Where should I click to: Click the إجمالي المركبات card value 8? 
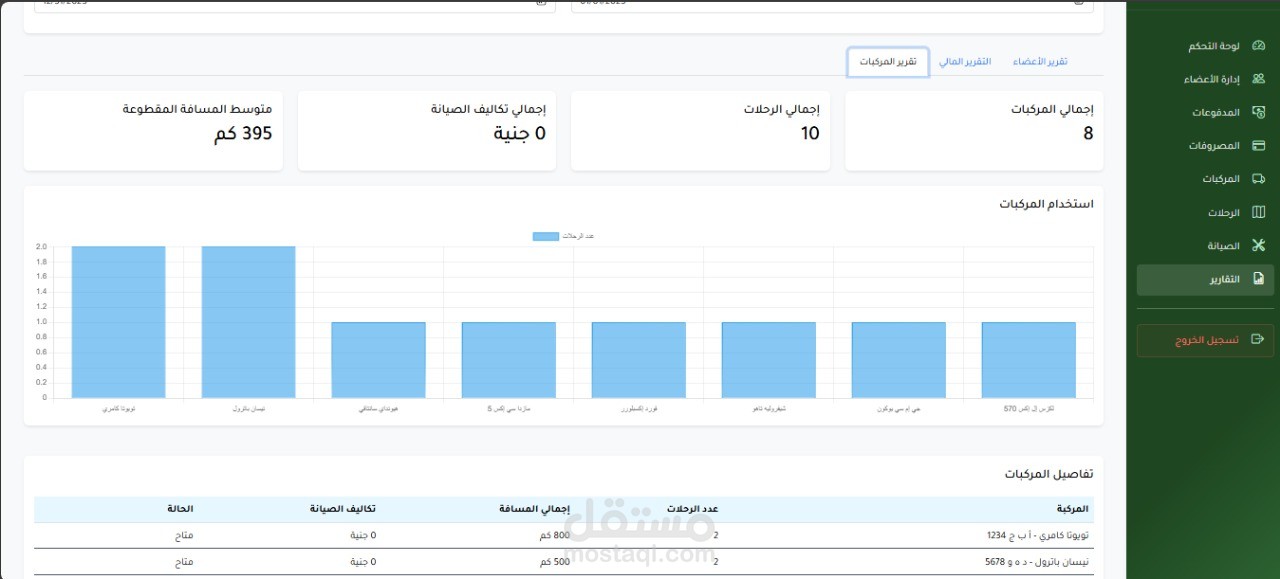click(x=1088, y=134)
